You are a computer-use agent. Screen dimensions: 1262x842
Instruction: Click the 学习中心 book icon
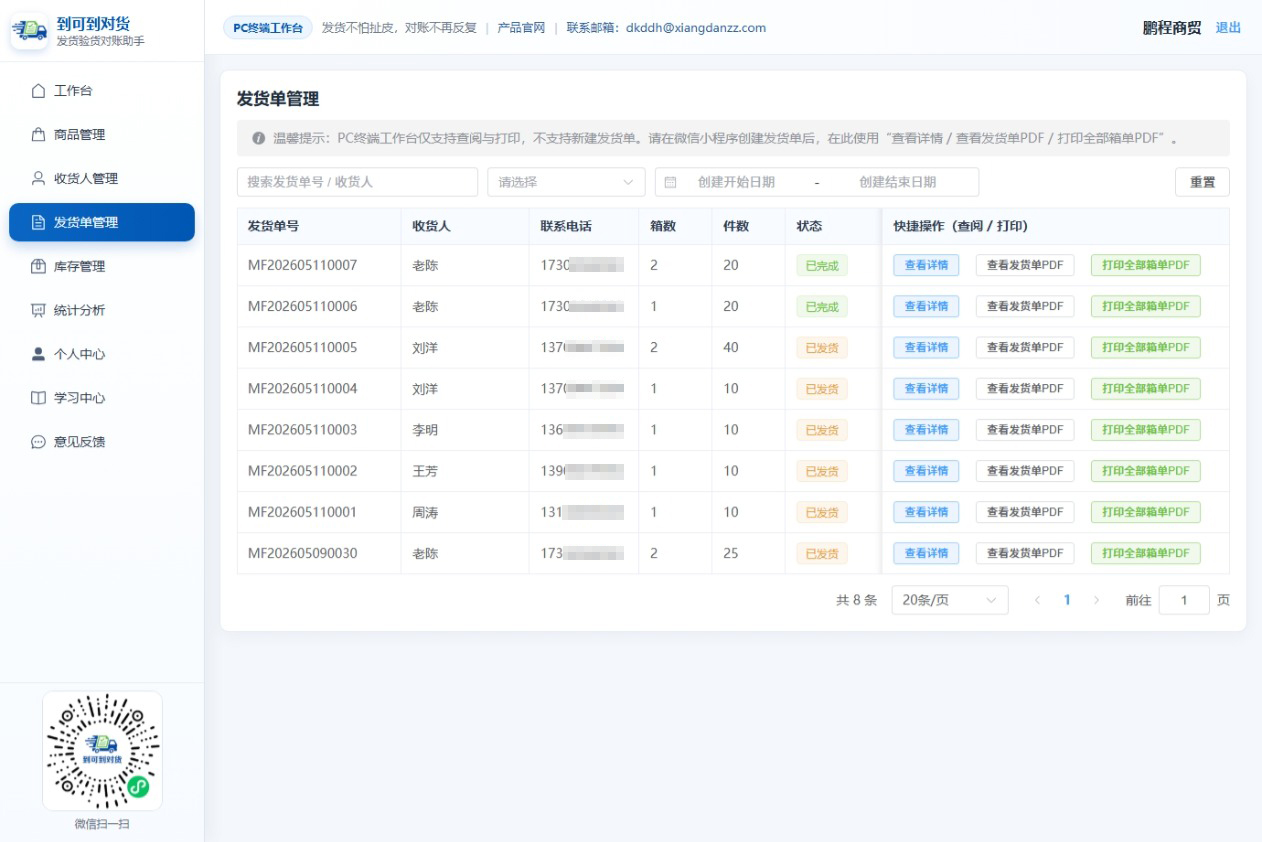click(x=38, y=398)
